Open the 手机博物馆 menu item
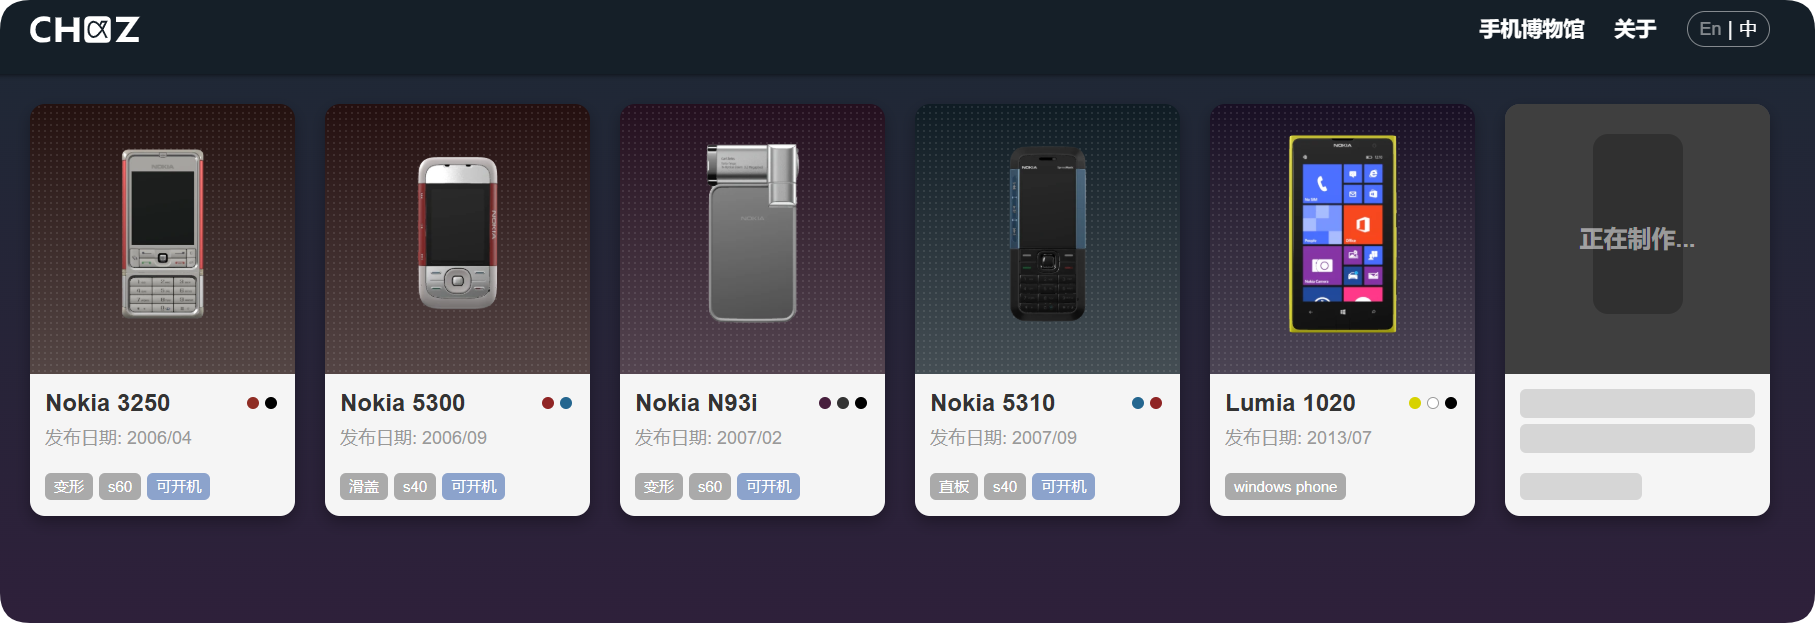The height and width of the screenshot is (623, 1815). (x=1531, y=30)
